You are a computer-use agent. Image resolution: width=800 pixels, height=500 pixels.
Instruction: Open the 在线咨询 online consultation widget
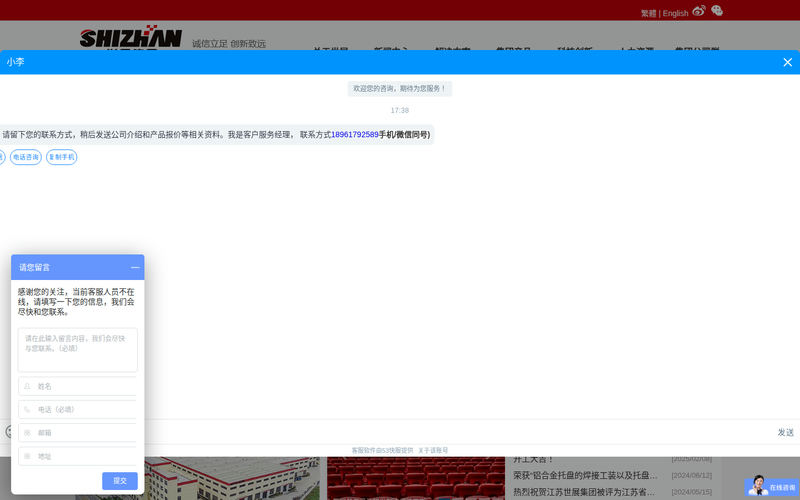(771, 487)
